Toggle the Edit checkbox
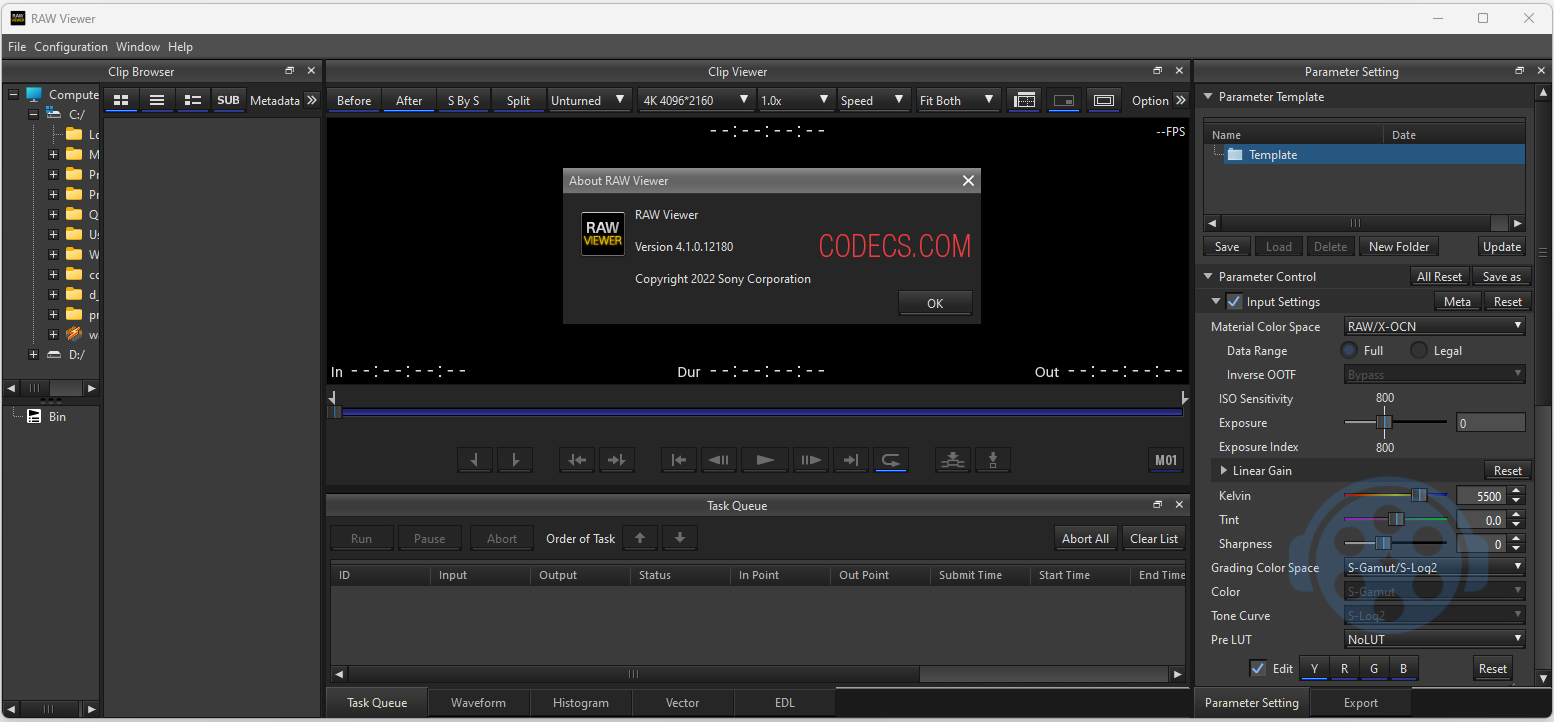Screen dimensions: 1554x722 tap(1258, 668)
